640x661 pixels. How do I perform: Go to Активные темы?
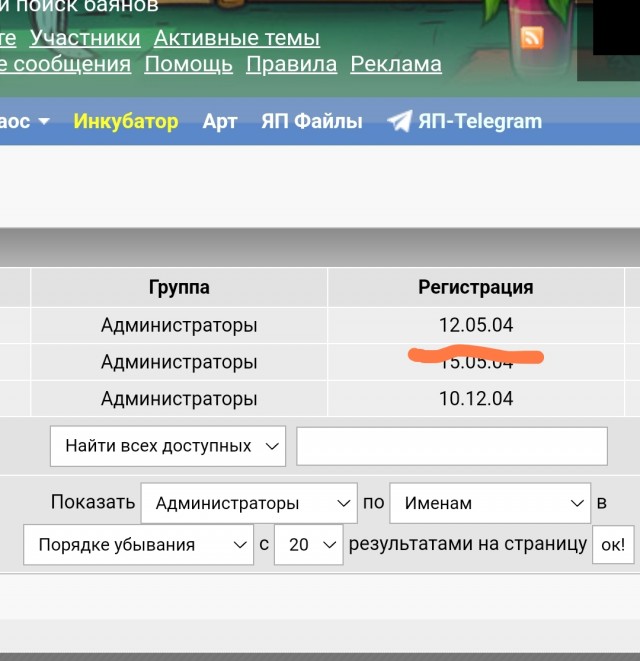click(237, 38)
